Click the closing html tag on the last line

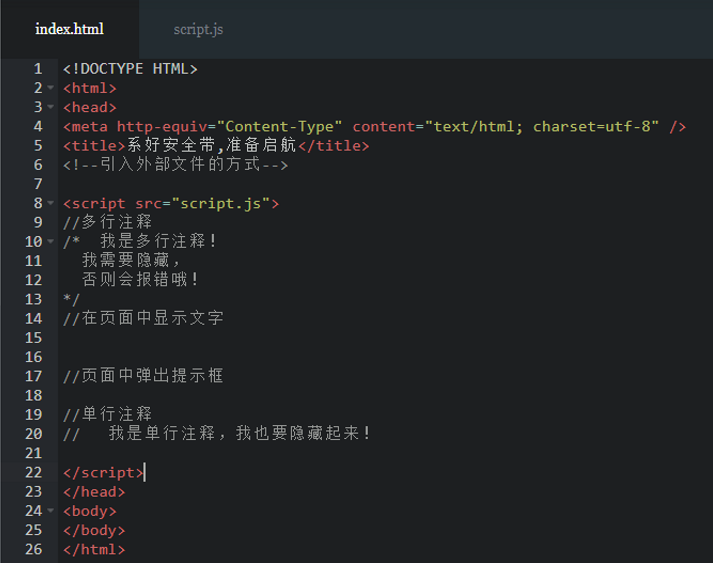click(94, 549)
